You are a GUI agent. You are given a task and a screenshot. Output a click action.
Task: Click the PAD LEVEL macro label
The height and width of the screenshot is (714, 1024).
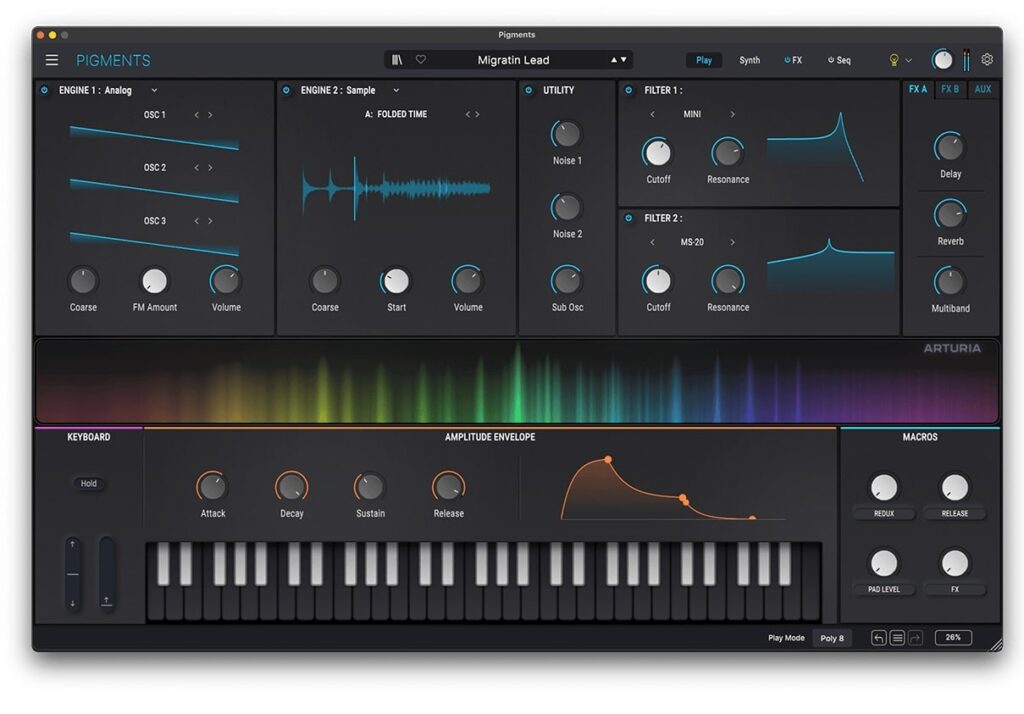[884, 589]
